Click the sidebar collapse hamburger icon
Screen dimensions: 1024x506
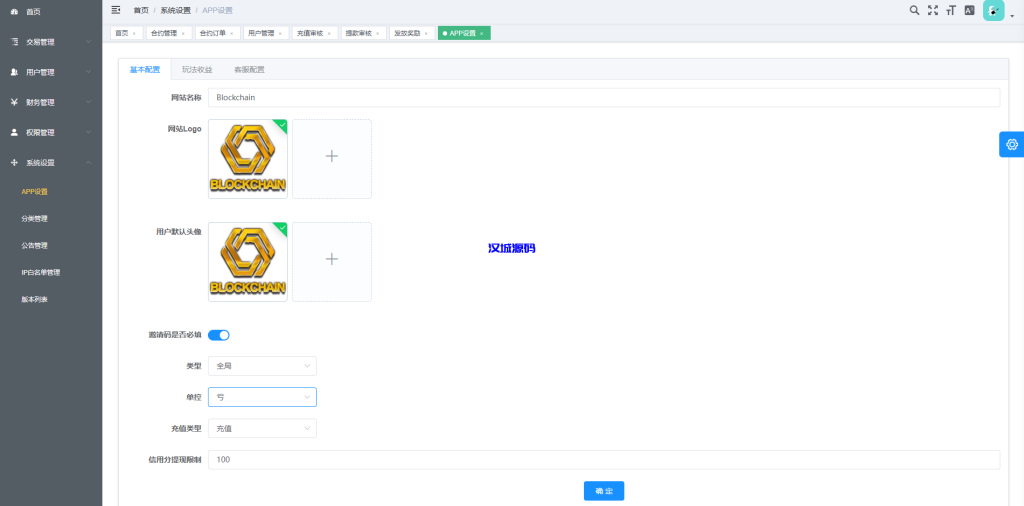tap(116, 10)
